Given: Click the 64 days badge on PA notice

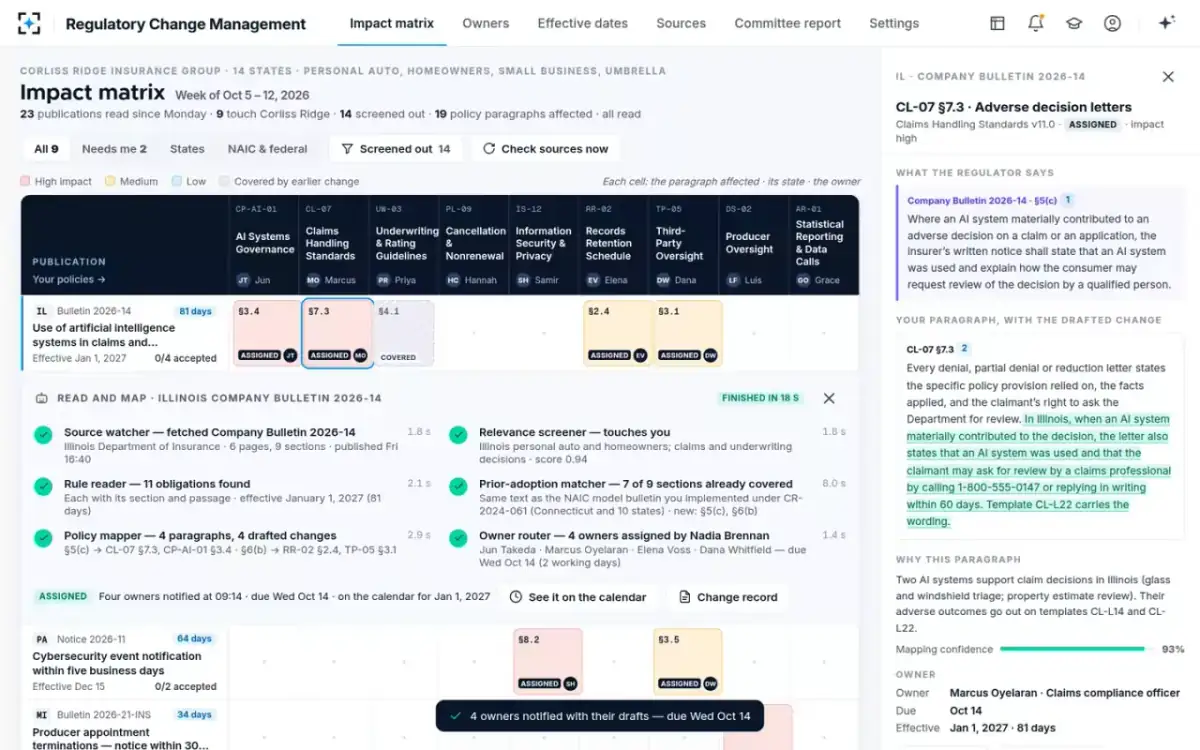Looking at the screenshot, I should point(195,639).
